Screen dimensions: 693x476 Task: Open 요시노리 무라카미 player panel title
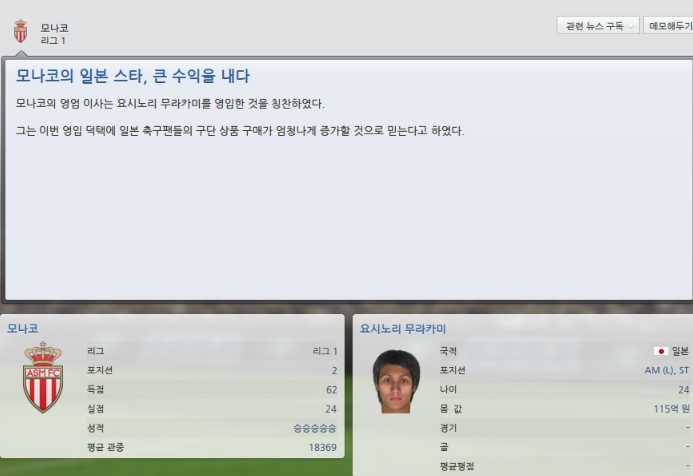403,329
